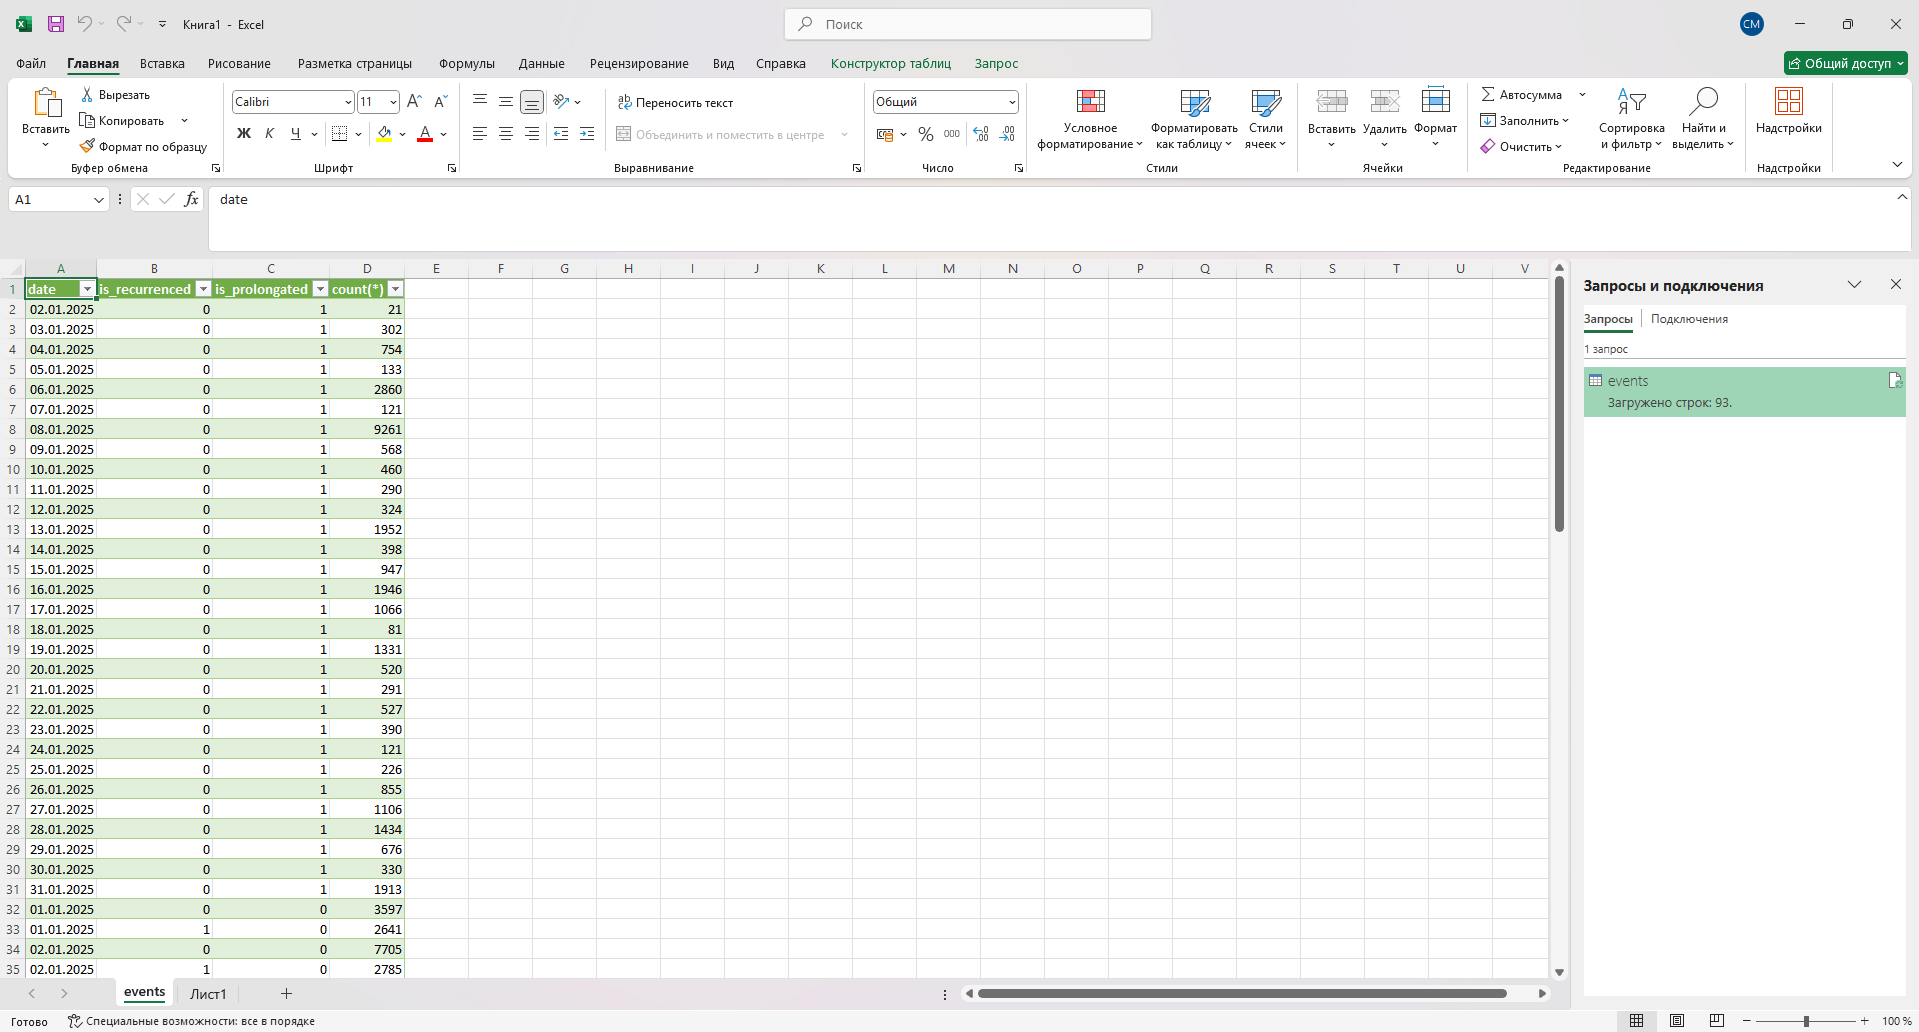
Task: Switch to Подключения in queries pane
Action: point(1689,319)
